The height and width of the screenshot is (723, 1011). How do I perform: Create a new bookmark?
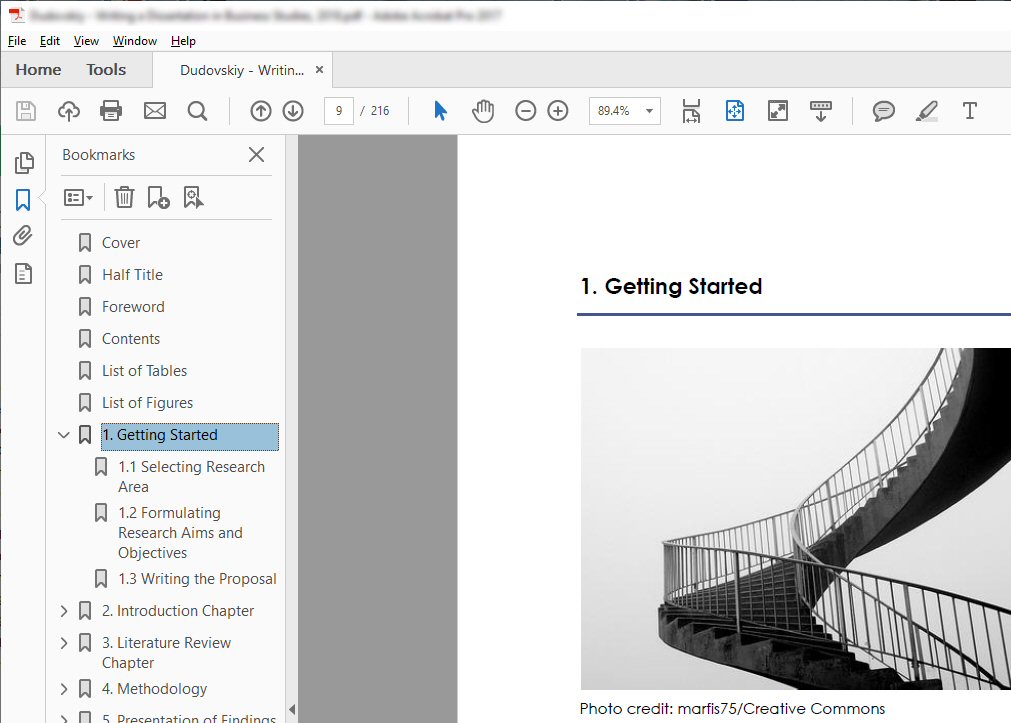point(158,197)
